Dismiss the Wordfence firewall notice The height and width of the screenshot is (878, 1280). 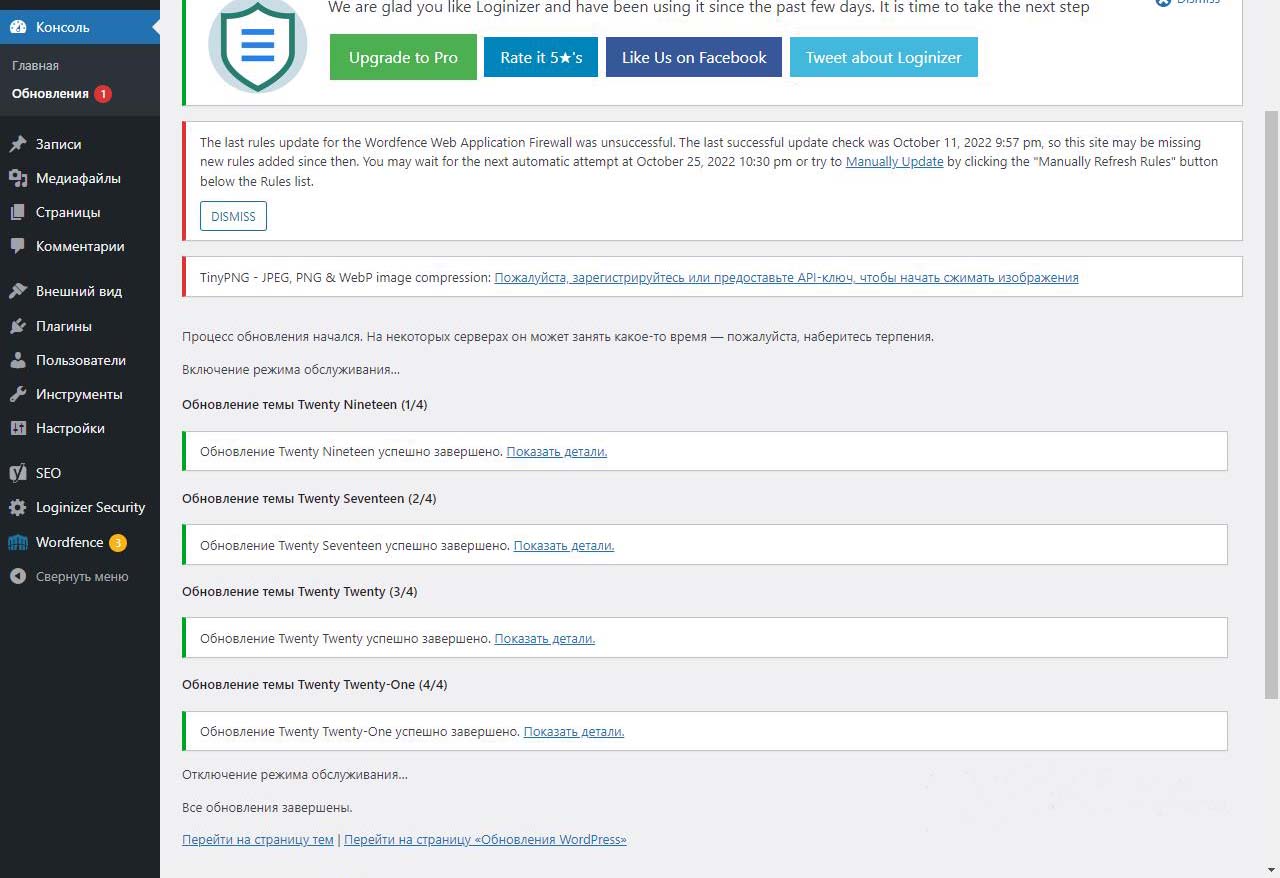[x=233, y=217]
